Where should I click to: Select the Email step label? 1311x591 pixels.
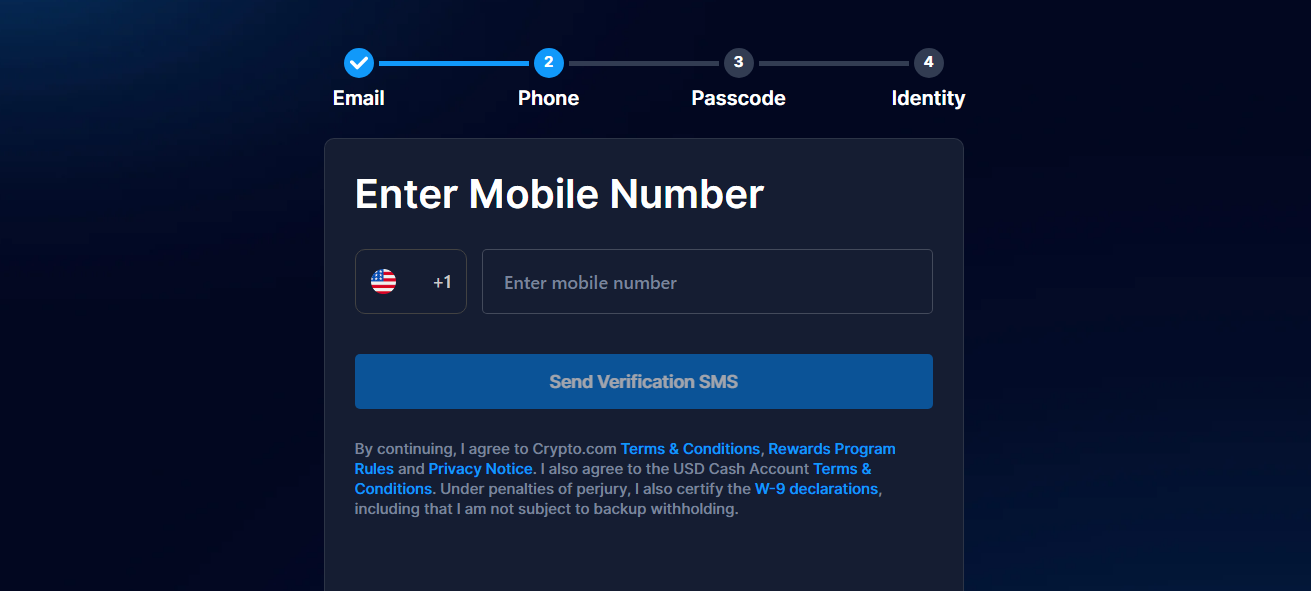coord(358,98)
